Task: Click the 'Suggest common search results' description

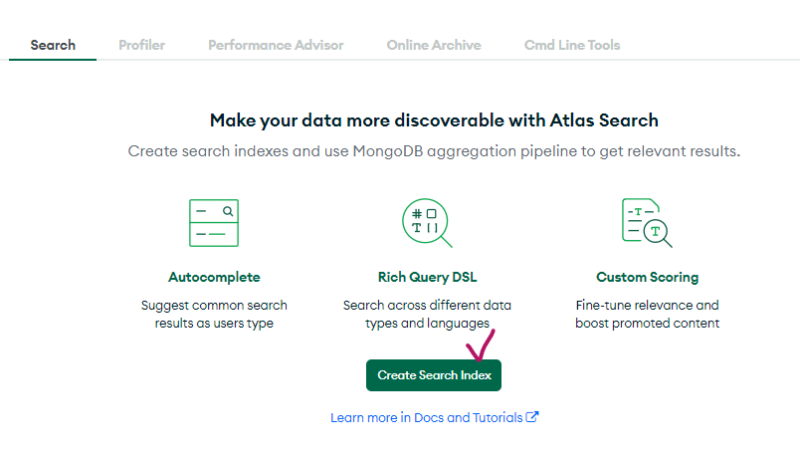Action: 214,314
